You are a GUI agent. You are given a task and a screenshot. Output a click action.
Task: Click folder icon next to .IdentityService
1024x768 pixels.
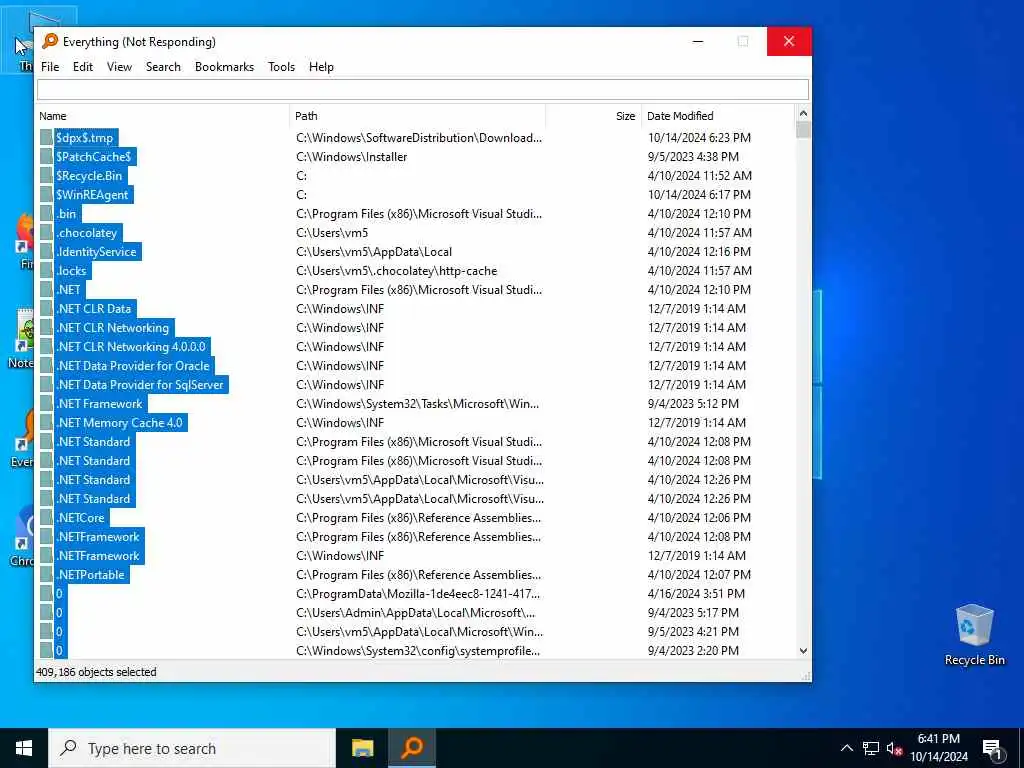tap(46, 251)
